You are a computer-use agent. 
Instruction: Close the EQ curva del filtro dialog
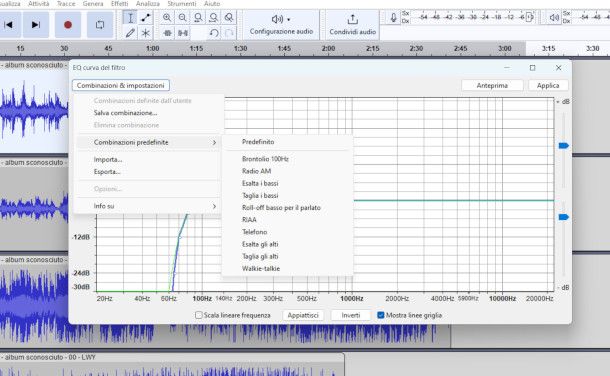pyautogui.click(x=559, y=68)
